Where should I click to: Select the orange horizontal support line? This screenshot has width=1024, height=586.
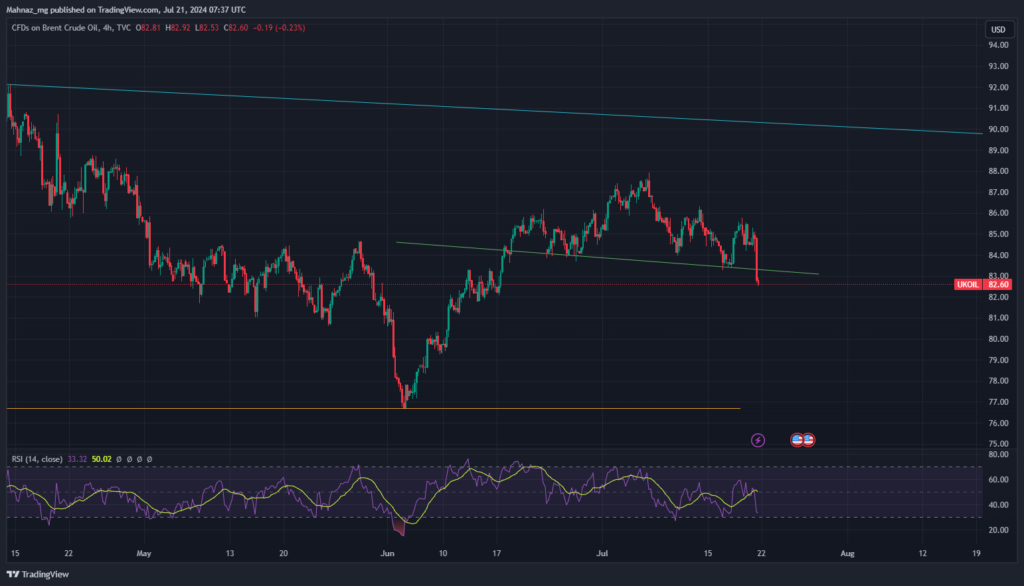pos(374,408)
